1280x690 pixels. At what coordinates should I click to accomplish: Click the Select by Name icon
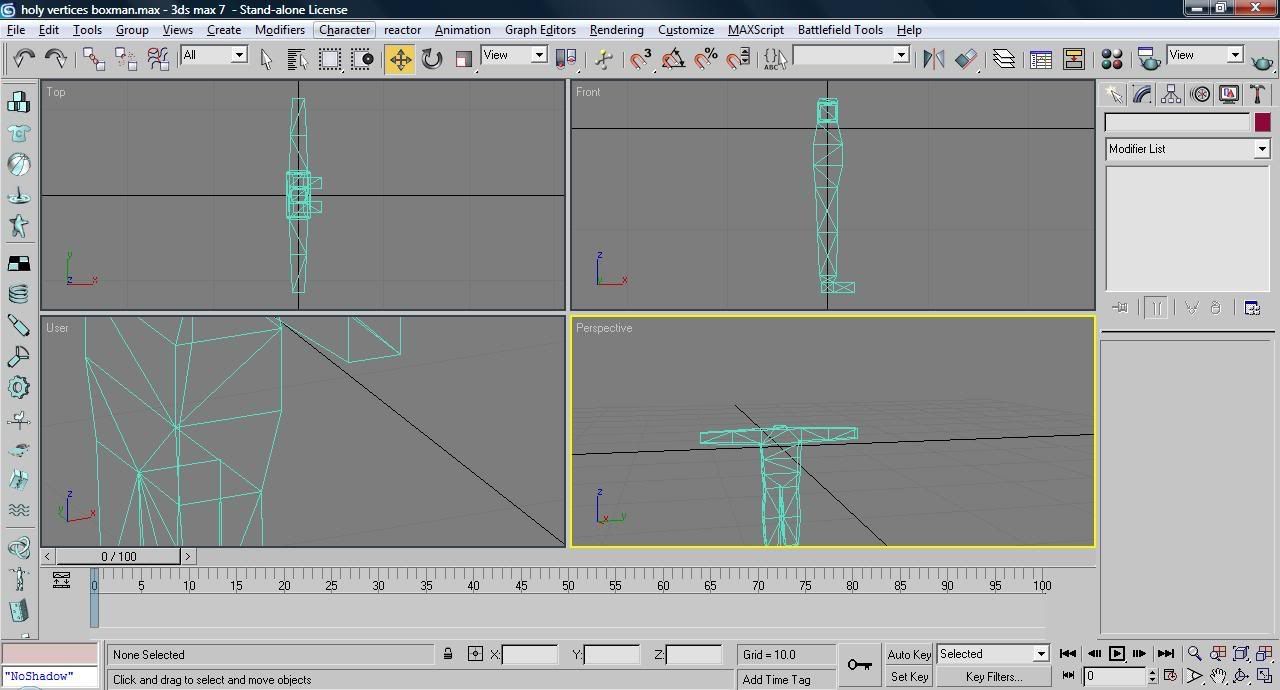297,59
